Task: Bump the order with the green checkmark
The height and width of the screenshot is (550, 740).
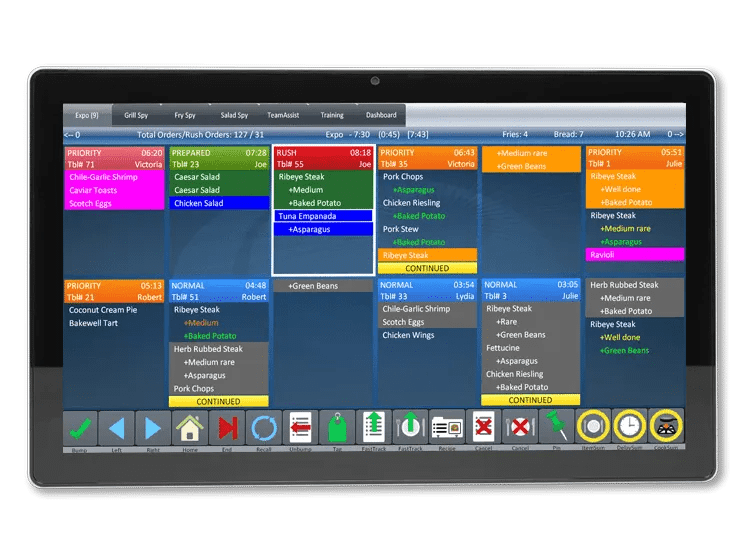Action: click(80, 428)
